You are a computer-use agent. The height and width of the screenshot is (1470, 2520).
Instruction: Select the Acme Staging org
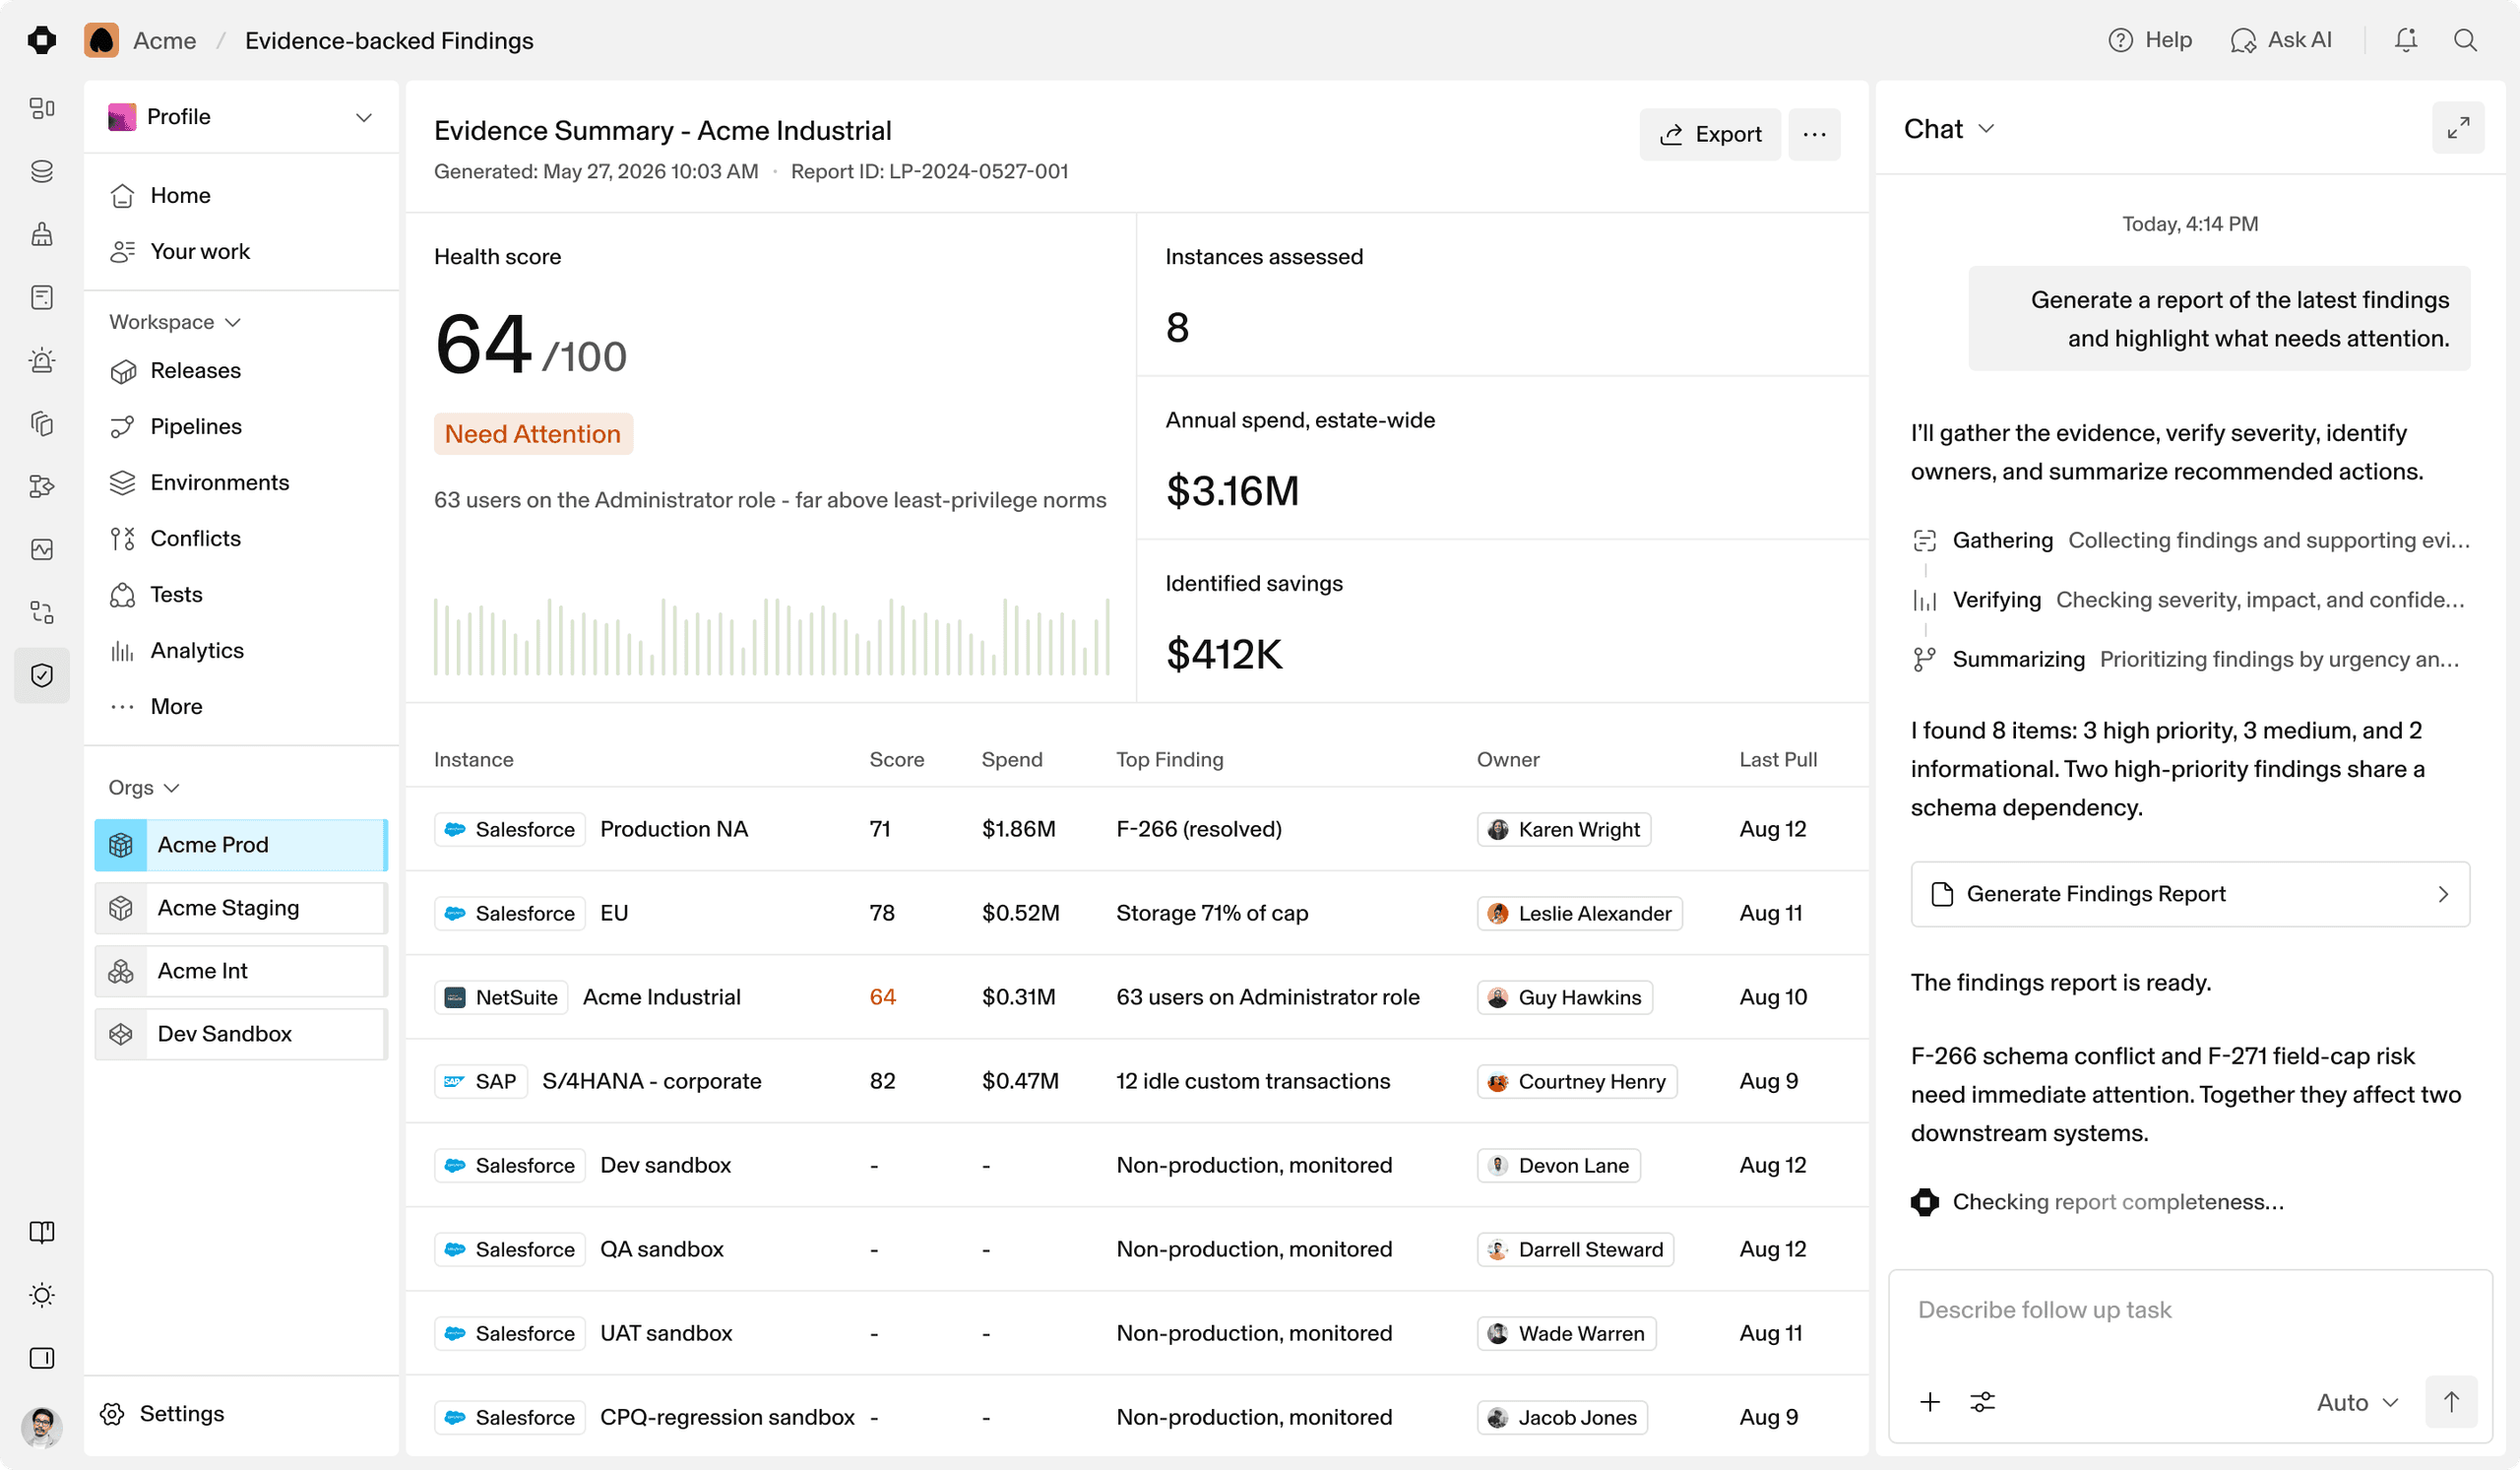click(241, 908)
